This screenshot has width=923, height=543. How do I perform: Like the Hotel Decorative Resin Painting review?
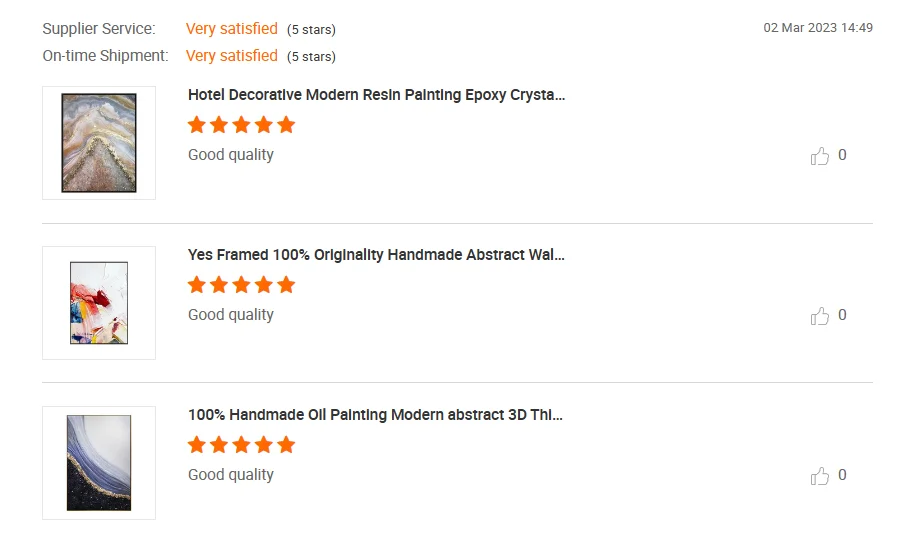pyautogui.click(x=820, y=156)
